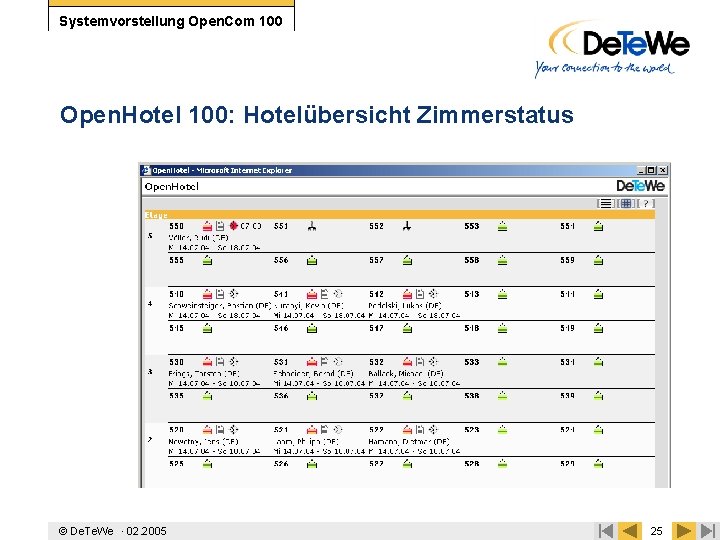Switch to list view icon in OpenHotel
The image size is (720, 540).
606,203
